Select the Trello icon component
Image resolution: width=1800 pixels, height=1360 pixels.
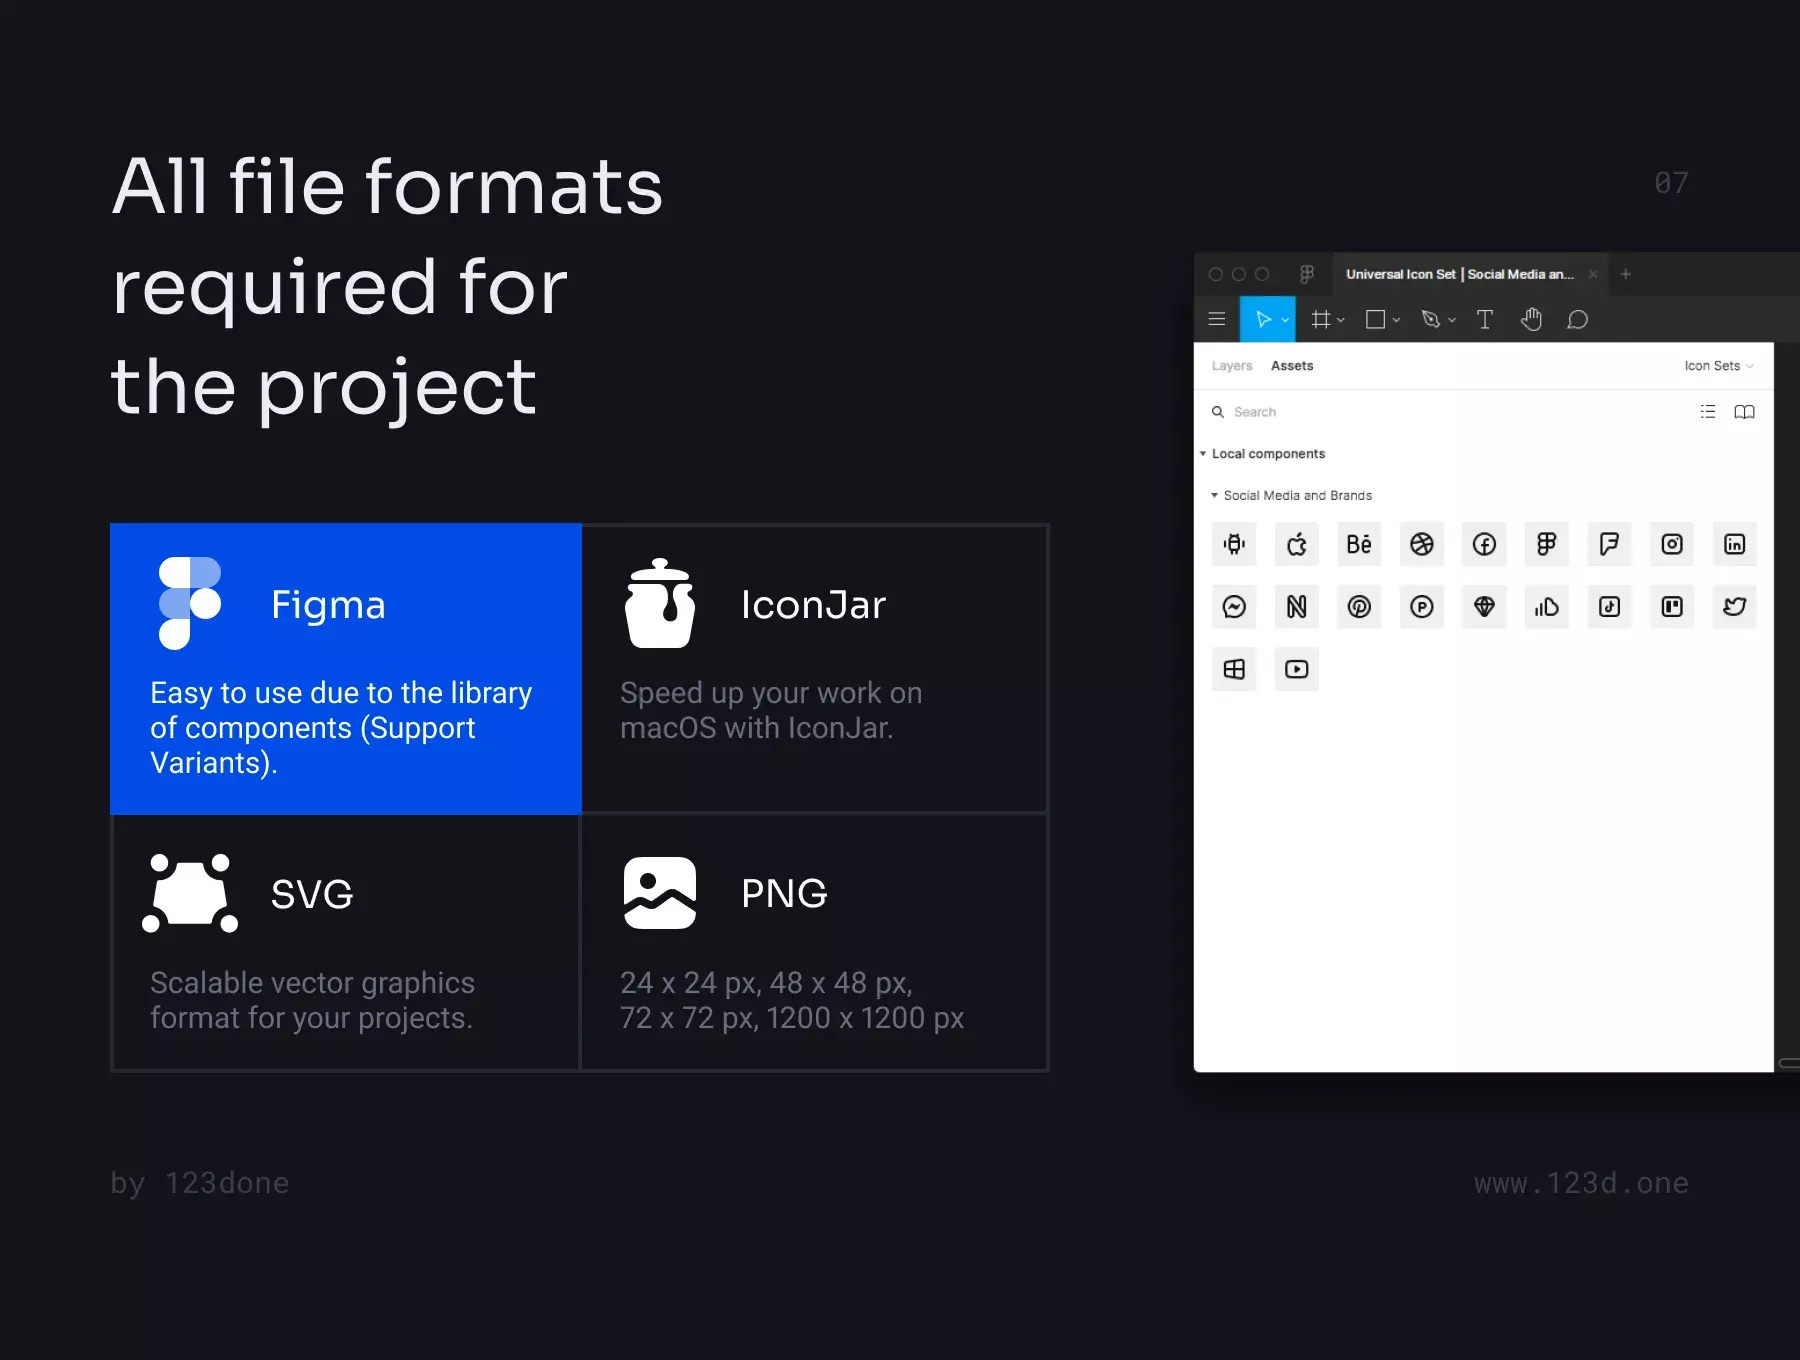(x=1672, y=607)
